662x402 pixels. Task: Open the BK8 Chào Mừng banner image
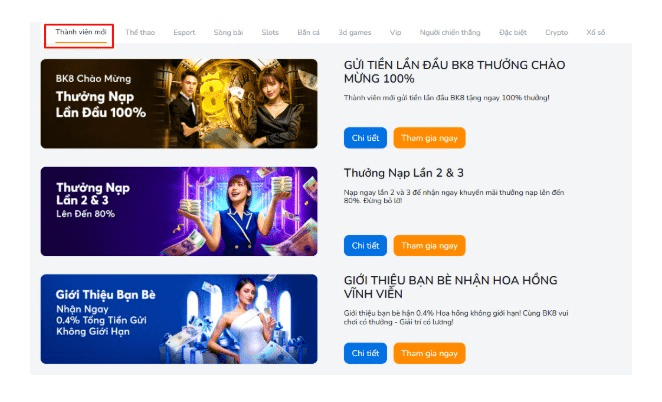coord(179,104)
